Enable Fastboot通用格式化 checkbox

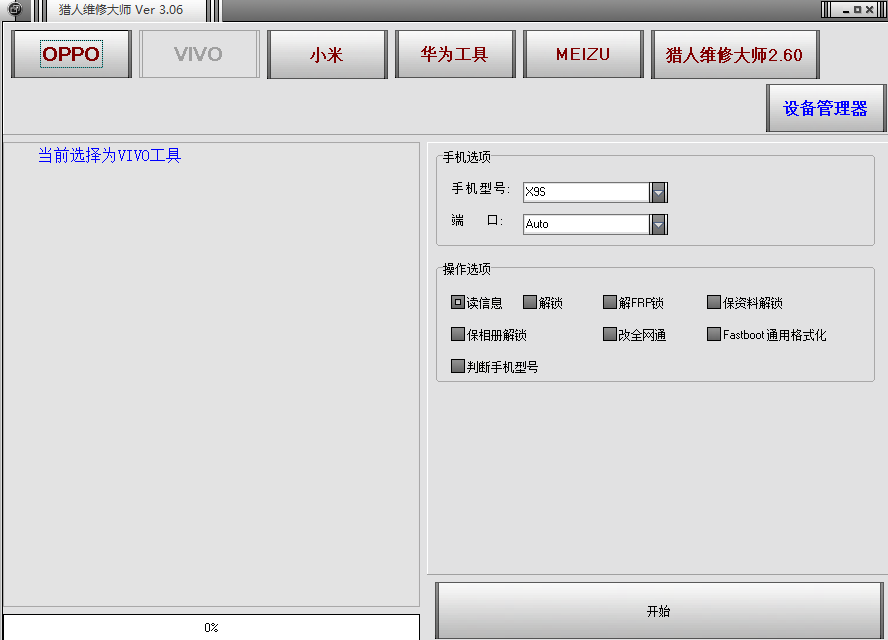click(714, 334)
